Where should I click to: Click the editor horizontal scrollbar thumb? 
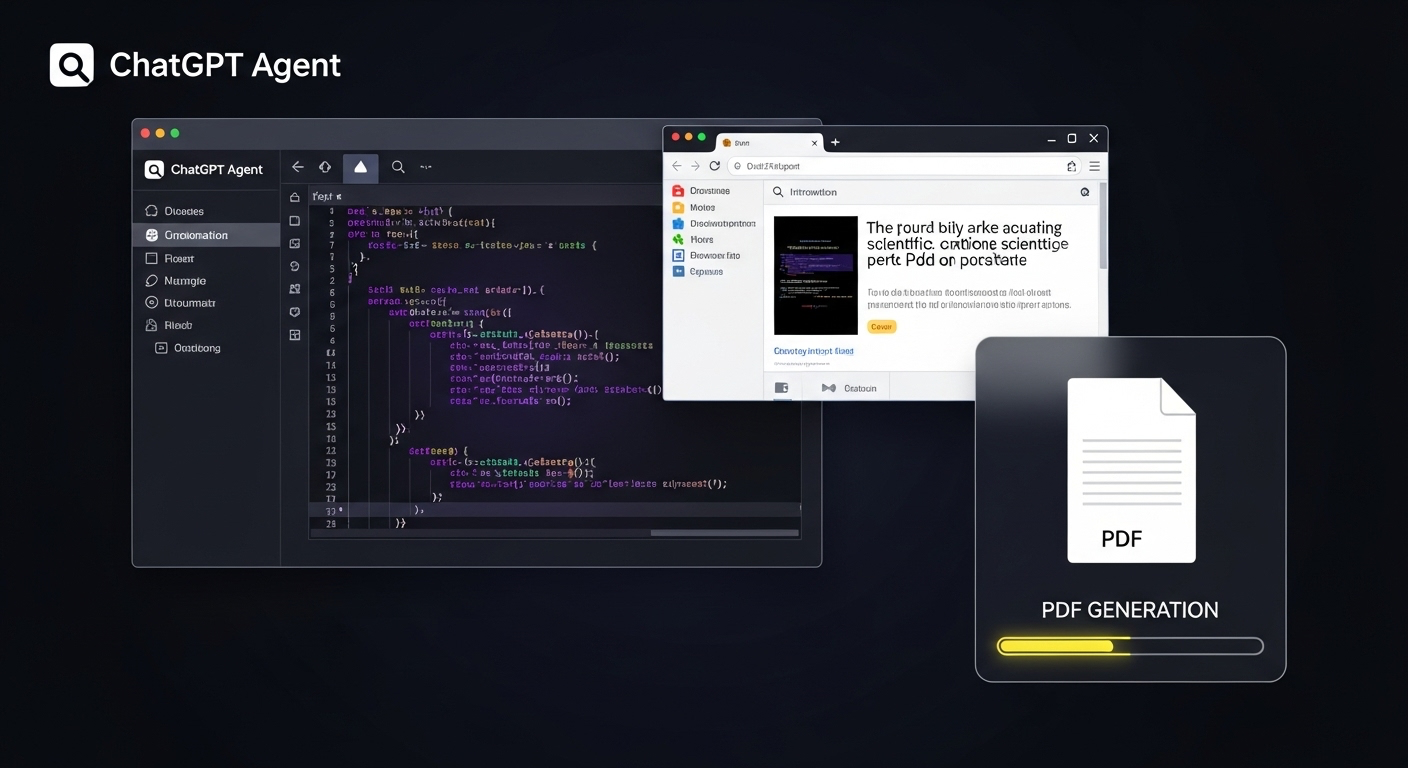coord(724,533)
